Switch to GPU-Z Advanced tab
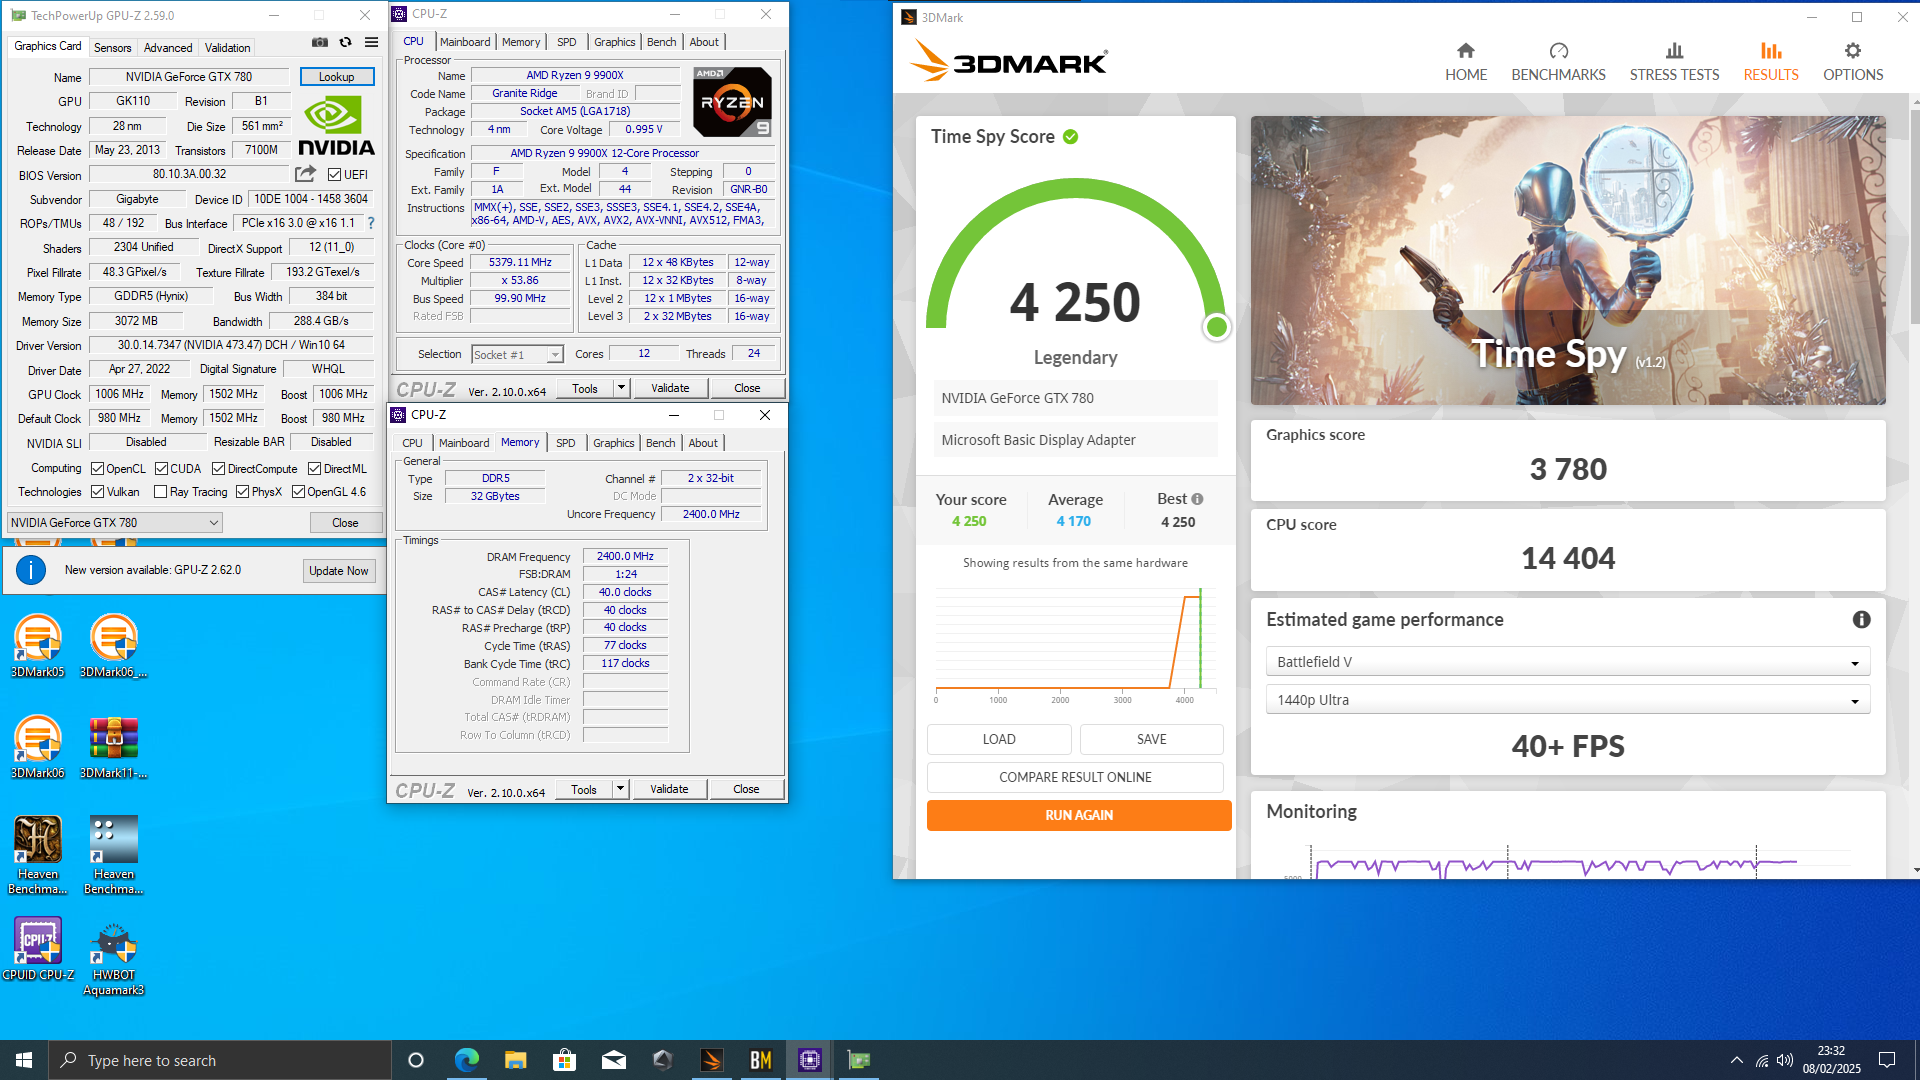The height and width of the screenshot is (1080, 1920). coord(167,48)
